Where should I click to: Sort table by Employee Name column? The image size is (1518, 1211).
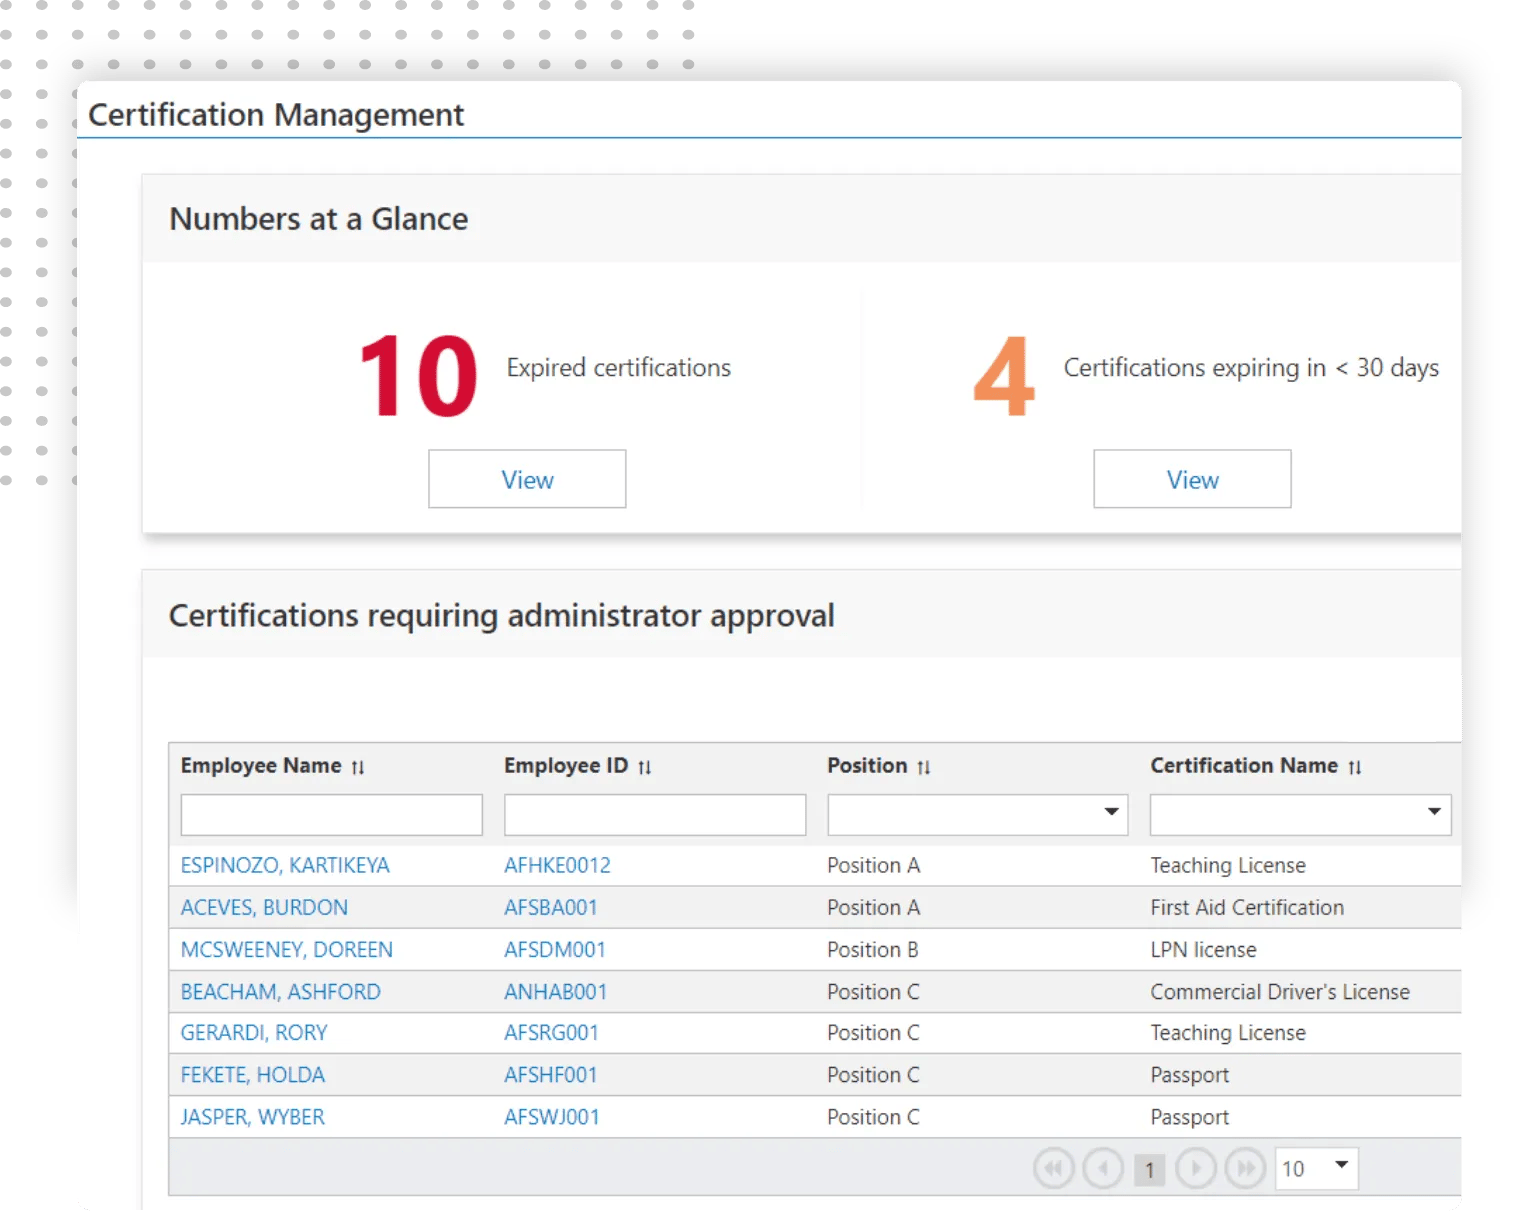point(357,767)
